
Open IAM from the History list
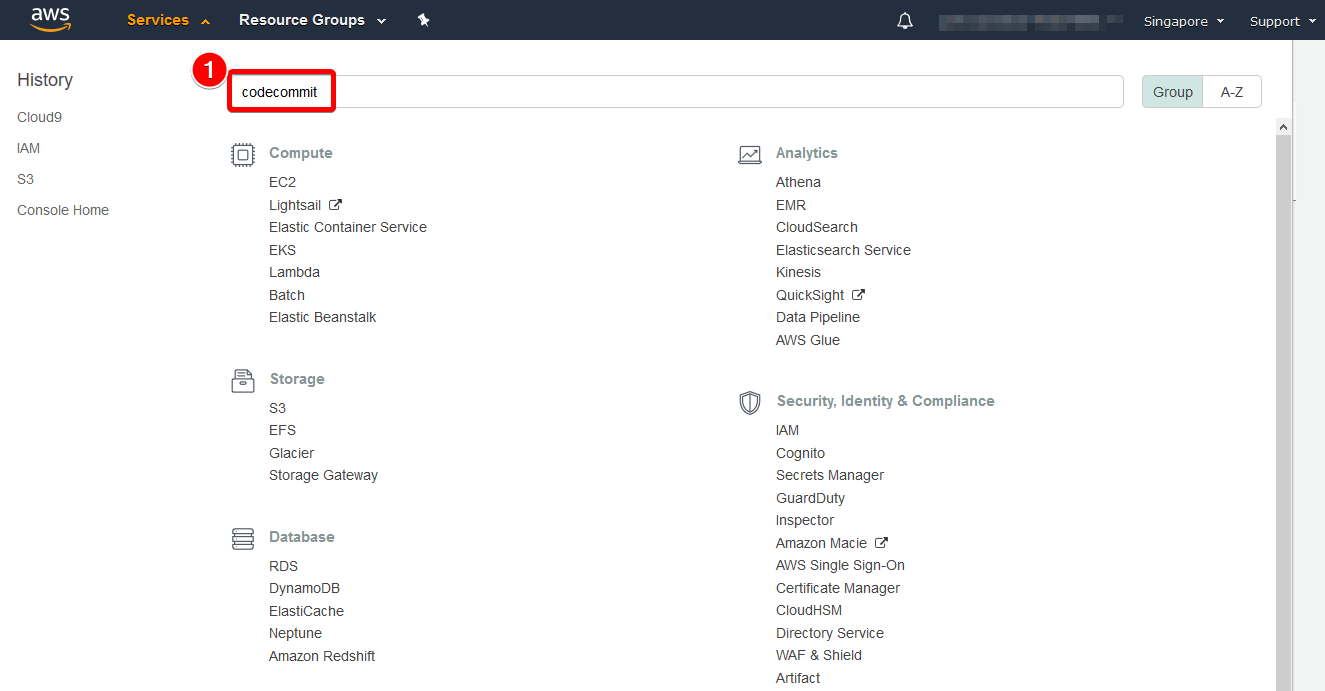(29, 148)
